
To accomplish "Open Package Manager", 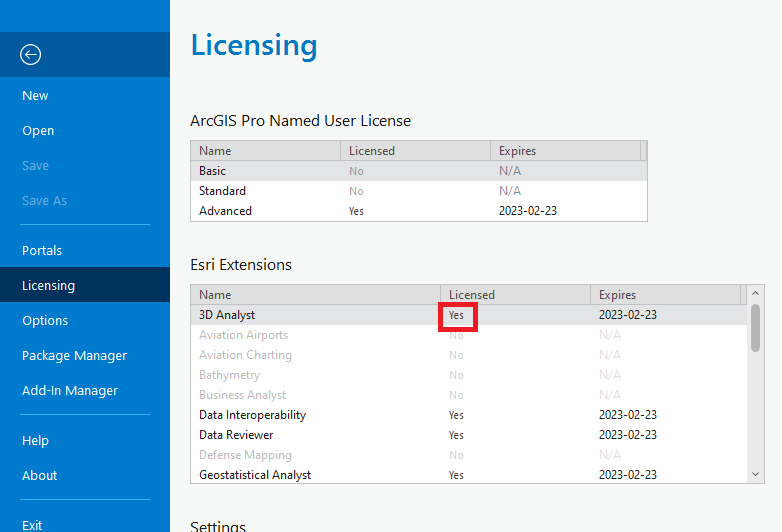I will coord(74,356).
